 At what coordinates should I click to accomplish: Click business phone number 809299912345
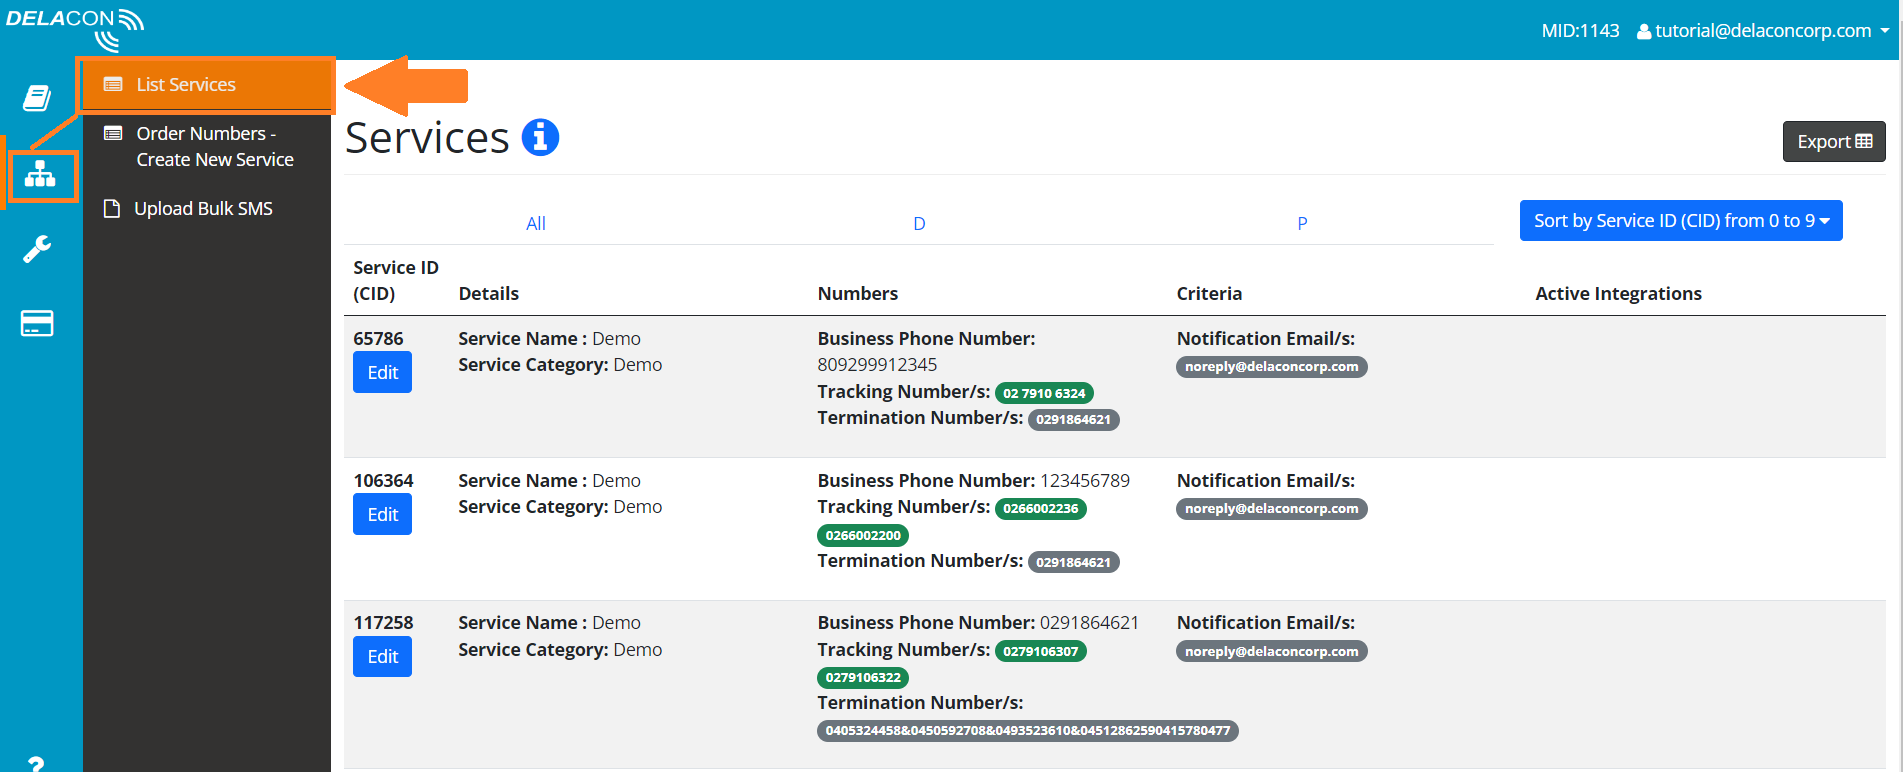click(877, 365)
